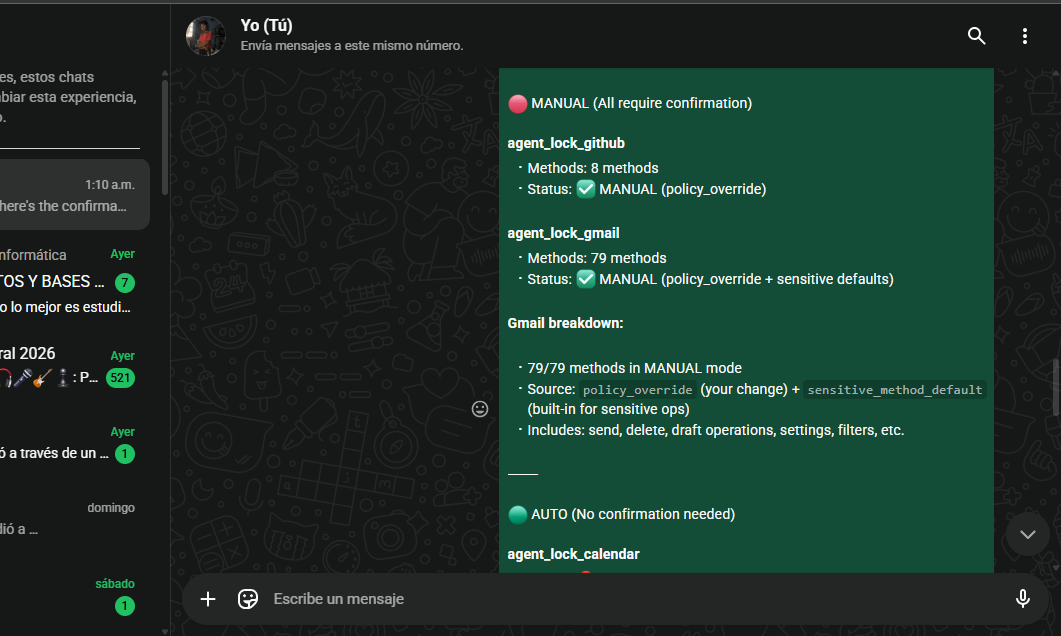Click the green circle emoji before AUTO
Screen dimensions: 1061x636
coord(518,514)
